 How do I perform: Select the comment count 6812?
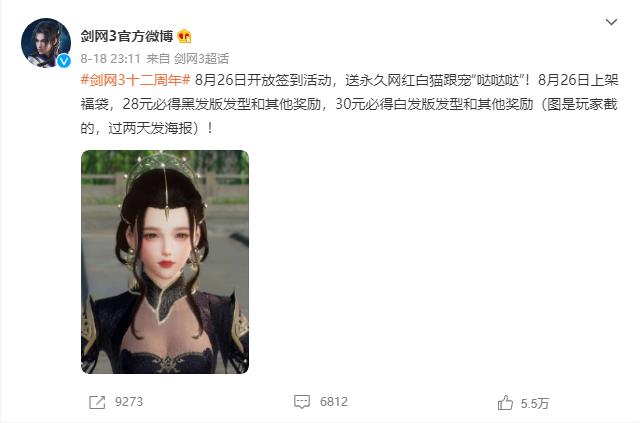coord(334,402)
